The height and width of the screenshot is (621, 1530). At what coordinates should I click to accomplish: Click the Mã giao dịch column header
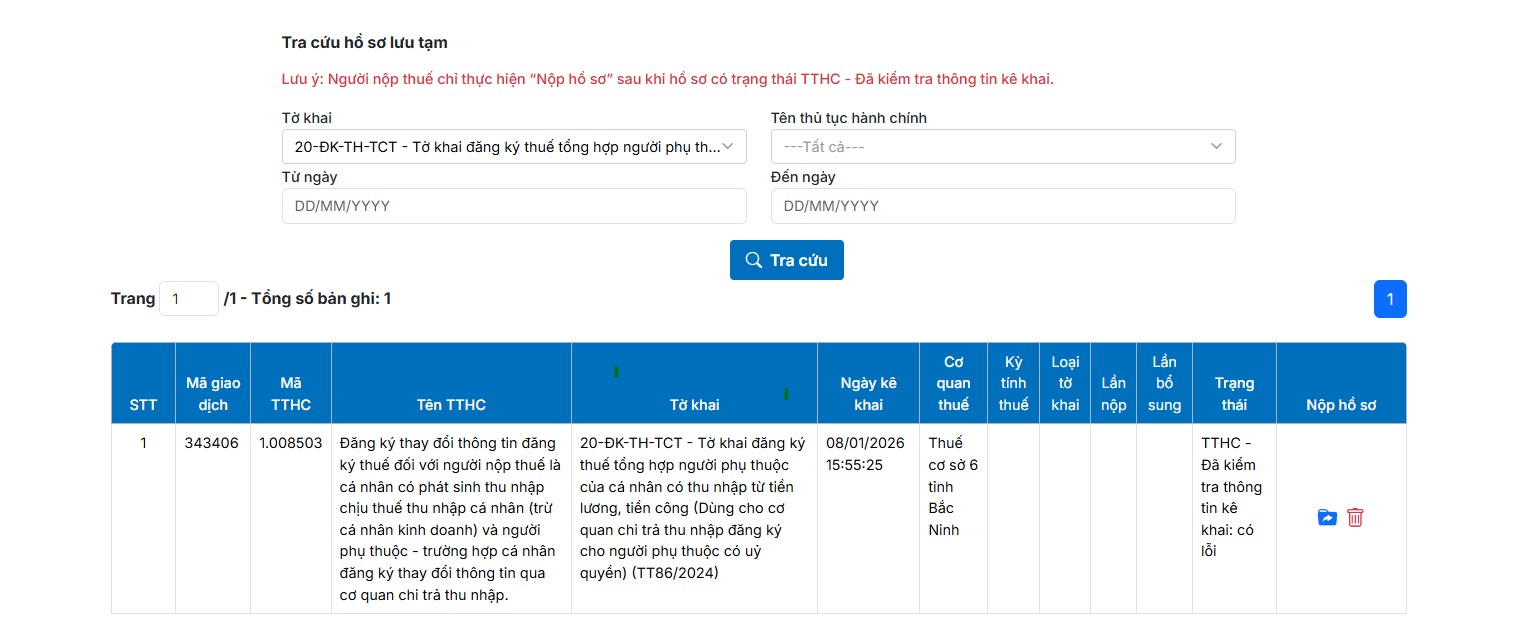click(x=213, y=394)
